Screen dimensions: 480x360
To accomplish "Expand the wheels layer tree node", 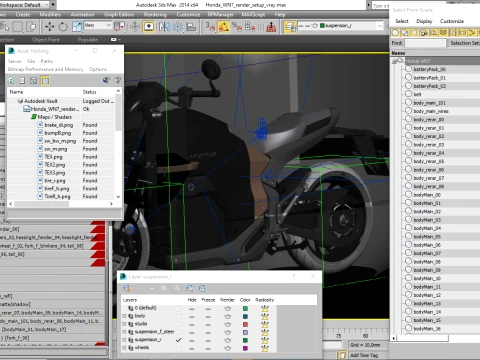I will click(x=124, y=348).
